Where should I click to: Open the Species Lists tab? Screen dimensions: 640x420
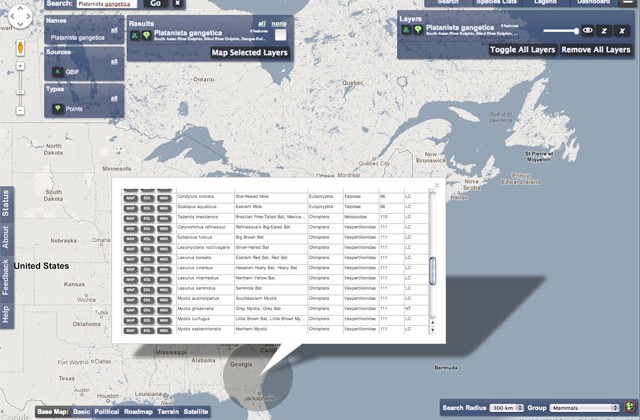[496, 2]
